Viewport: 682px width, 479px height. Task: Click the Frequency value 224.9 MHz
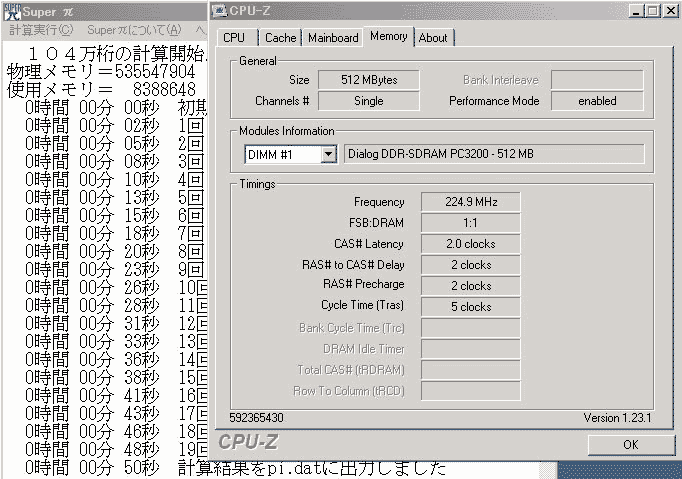pos(470,202)
